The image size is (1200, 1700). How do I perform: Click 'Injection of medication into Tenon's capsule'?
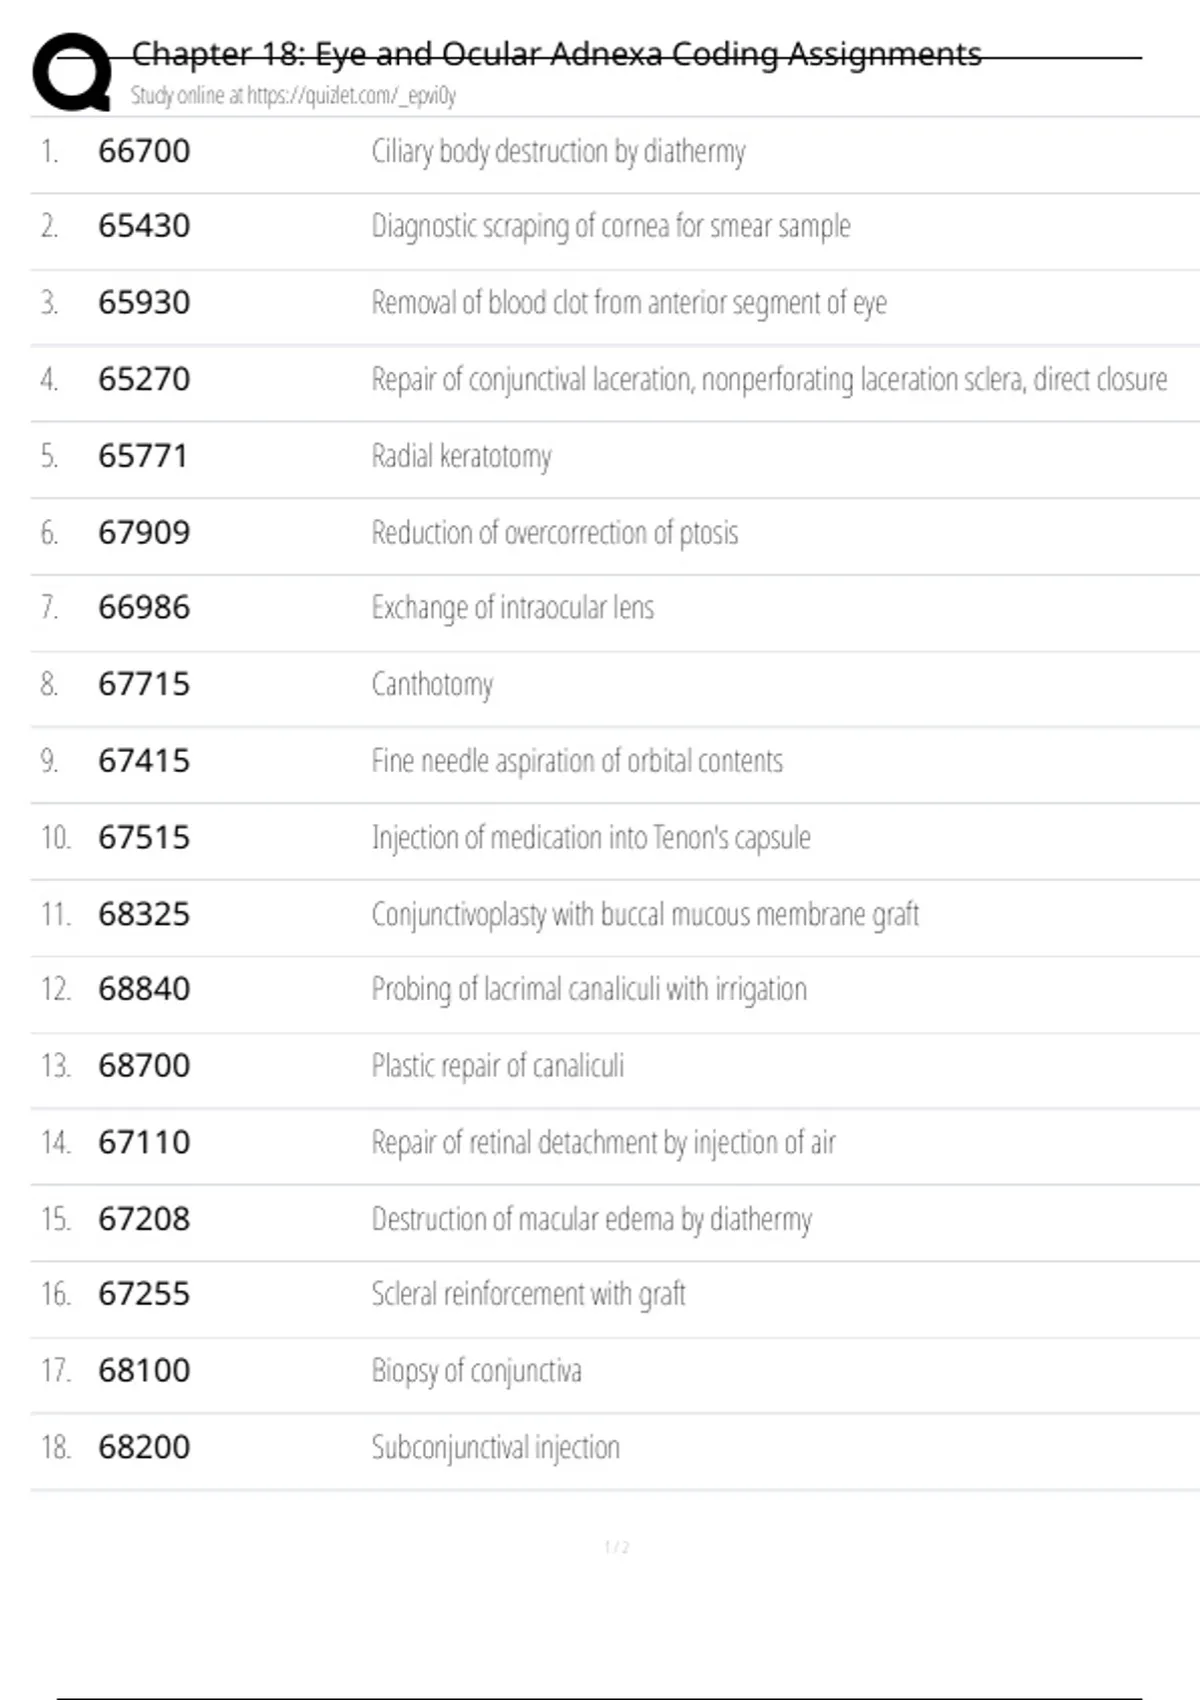pyautogui.click(x=591, y=838)
